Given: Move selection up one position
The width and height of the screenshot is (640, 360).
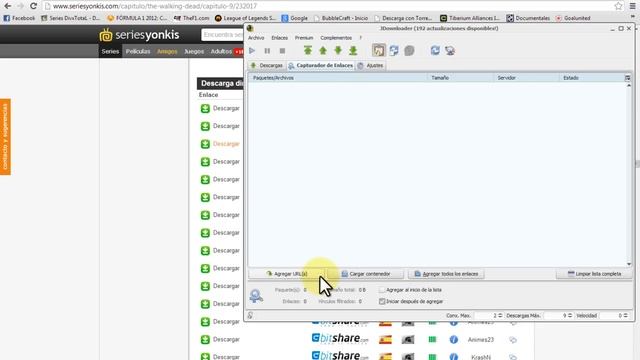Looking at the screenshot, I should (323, 50).
